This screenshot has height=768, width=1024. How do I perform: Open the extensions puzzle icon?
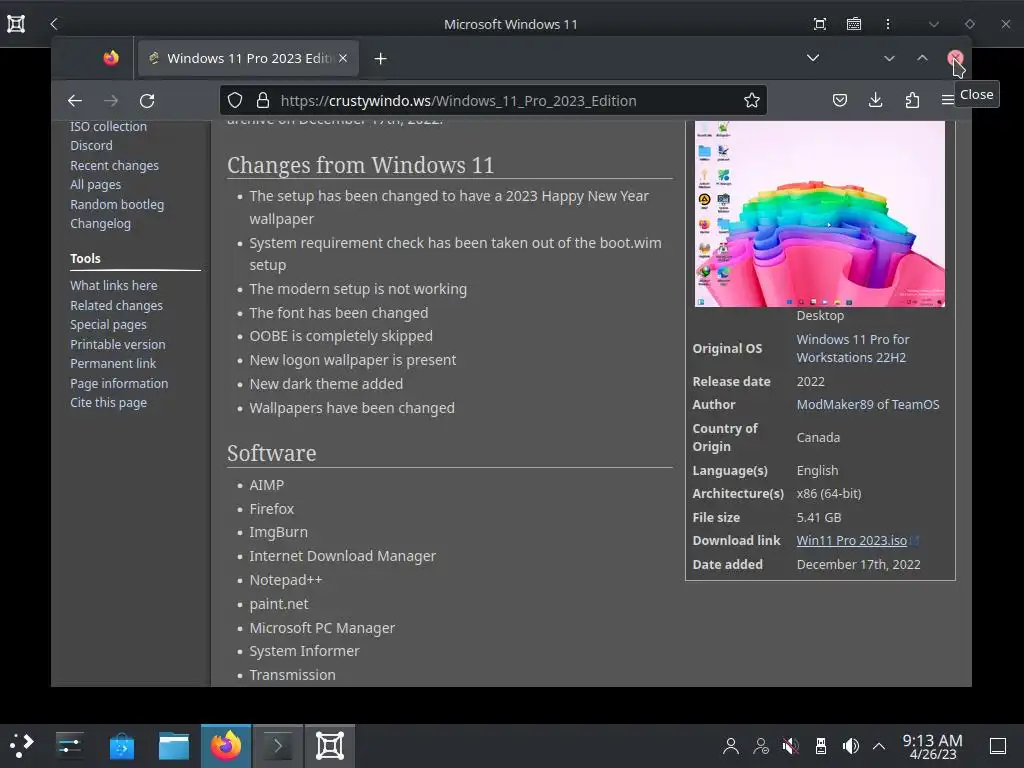(912, 101)
